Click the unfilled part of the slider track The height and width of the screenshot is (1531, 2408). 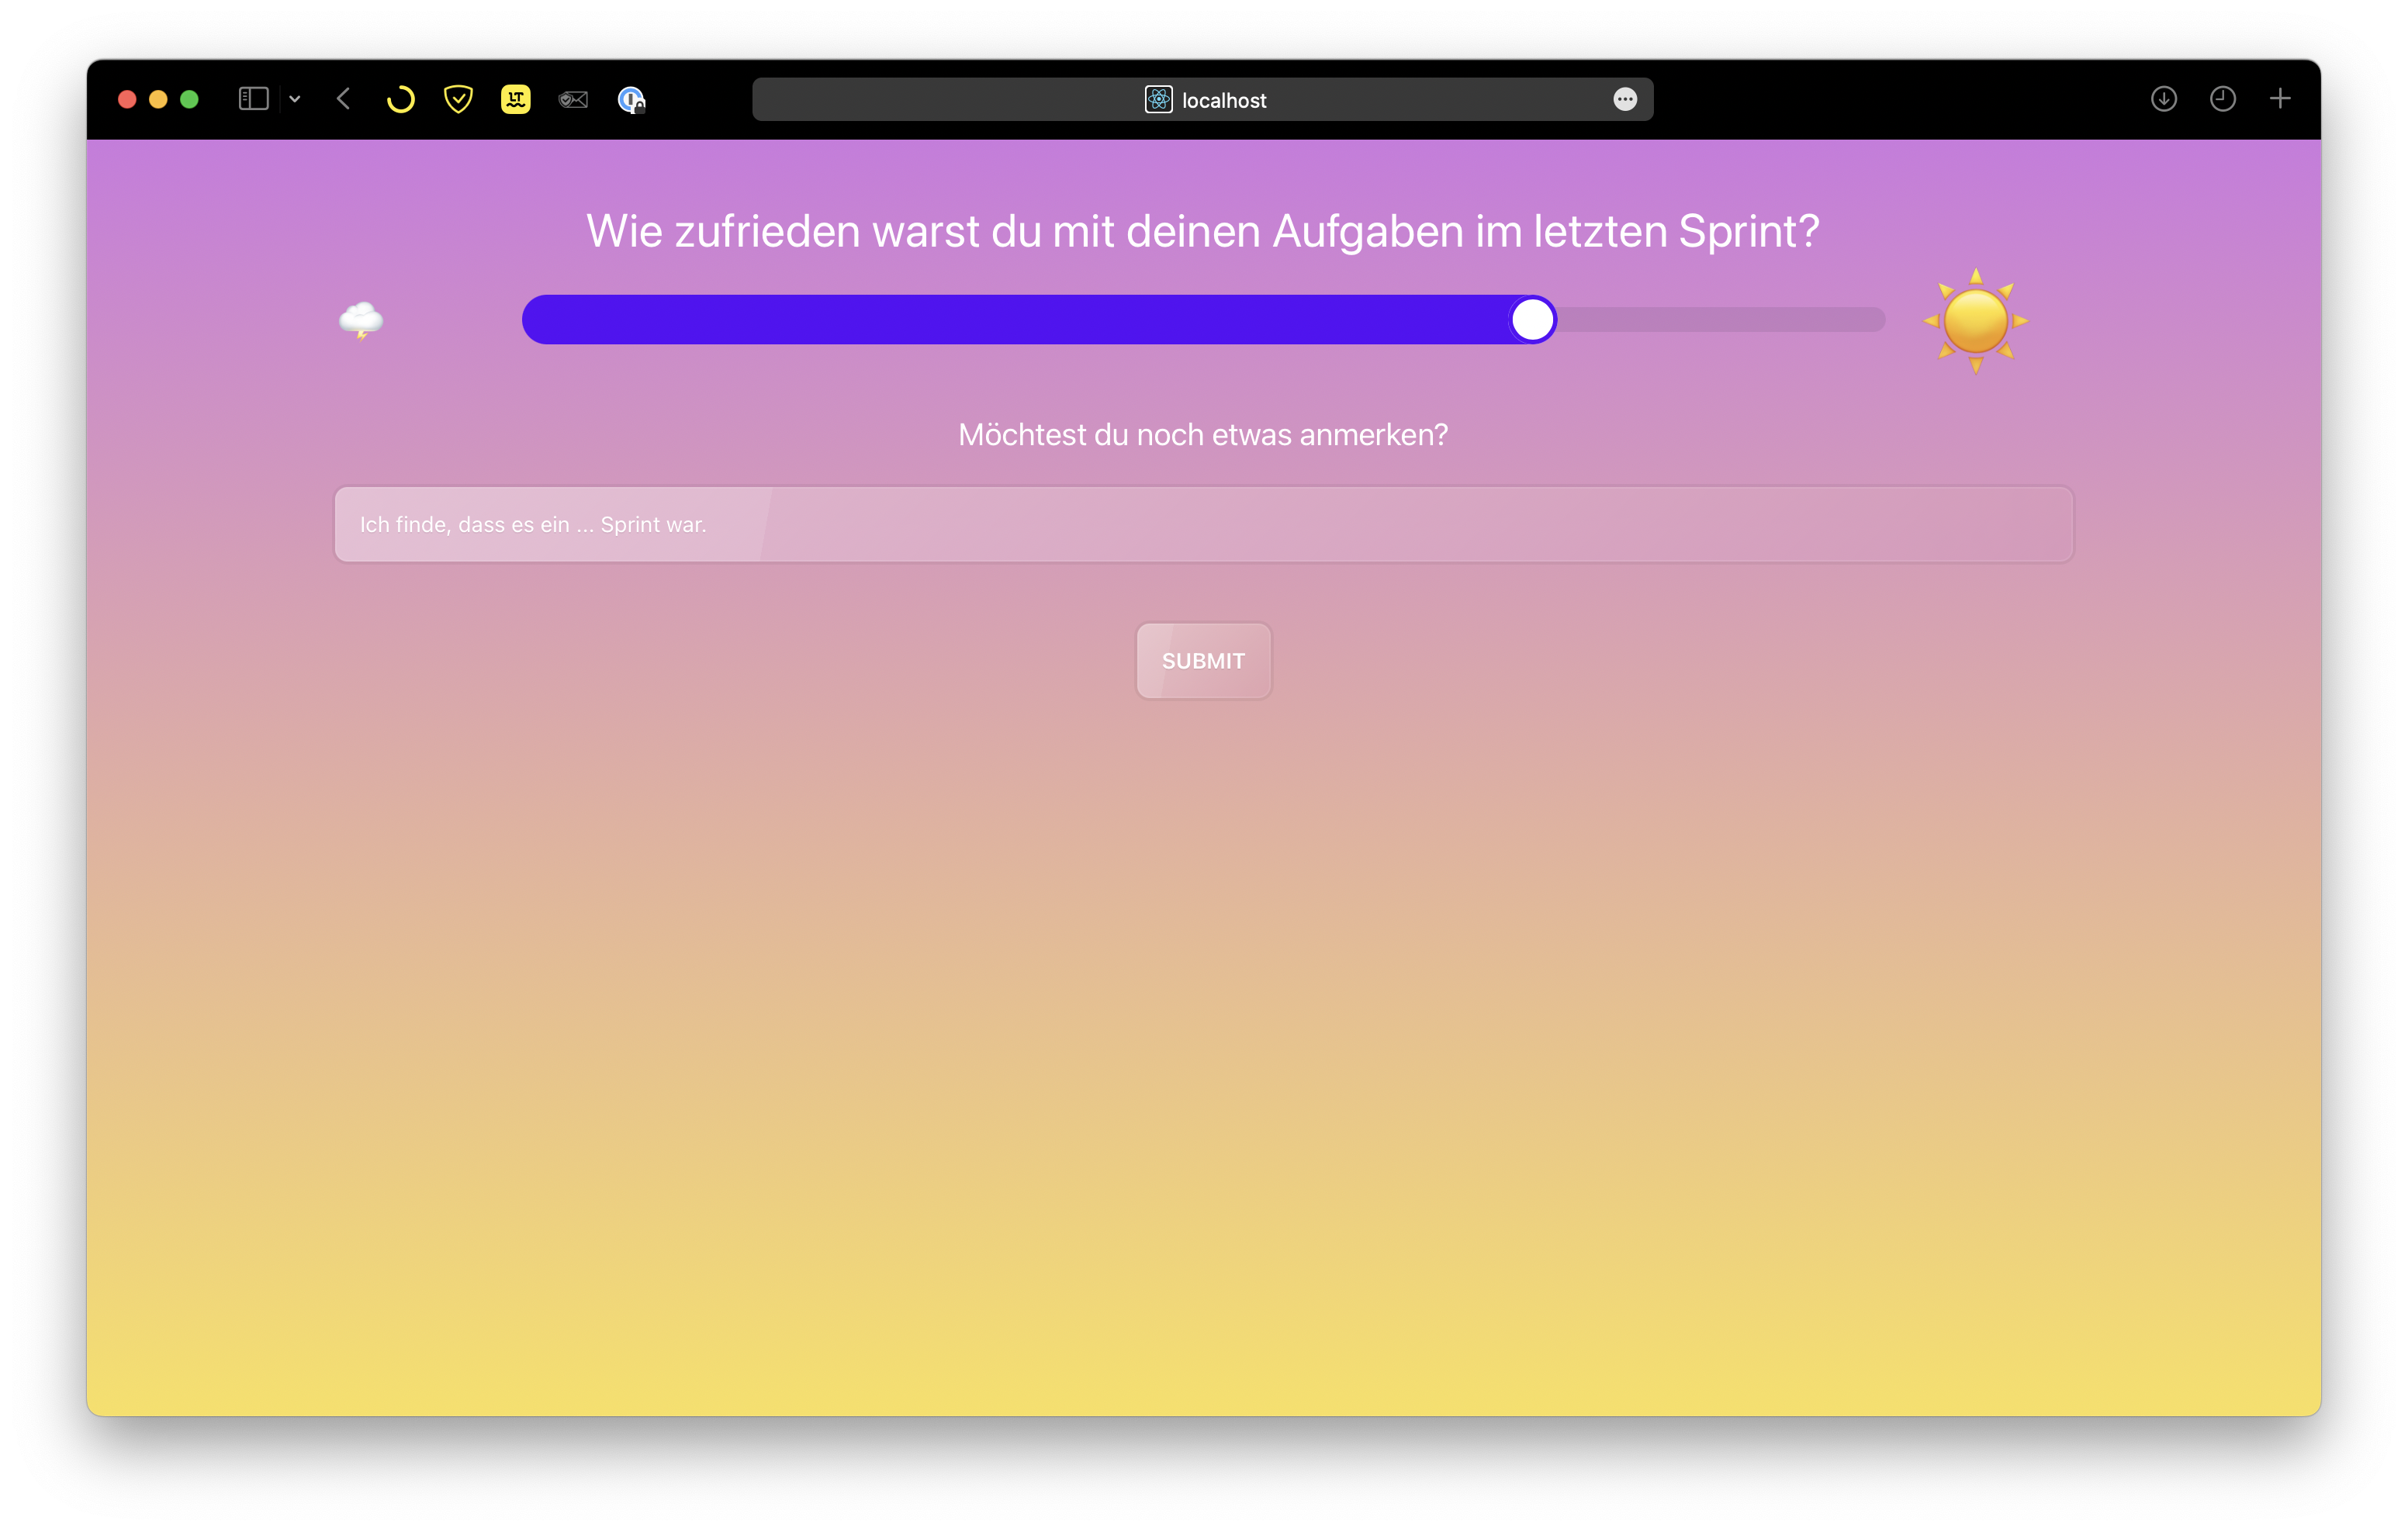[1720, 320]
